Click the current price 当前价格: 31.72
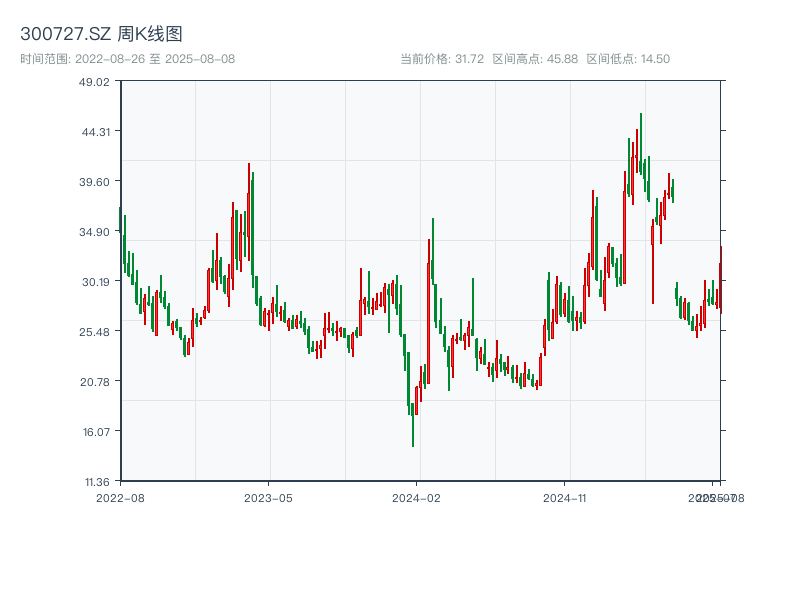 (x=442, y=59)
